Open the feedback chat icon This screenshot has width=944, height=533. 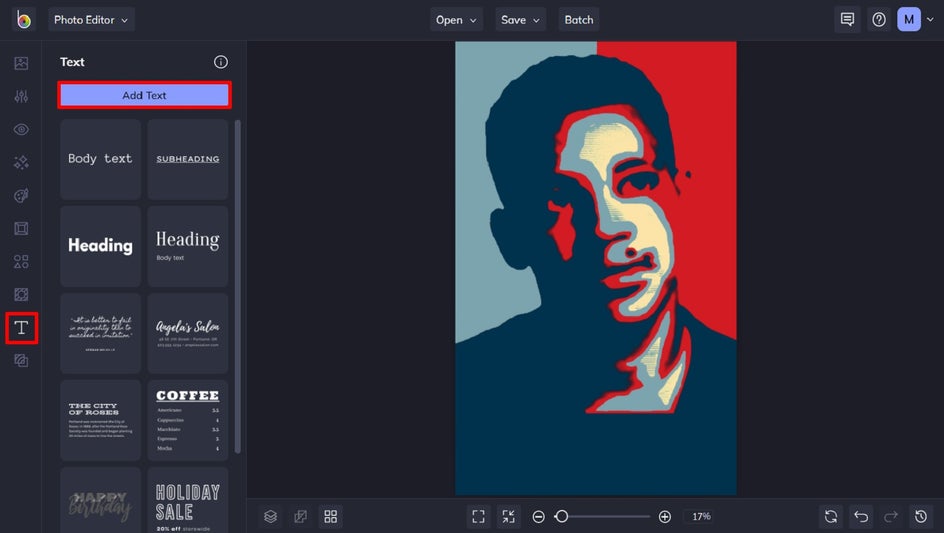tap(847, 19)
